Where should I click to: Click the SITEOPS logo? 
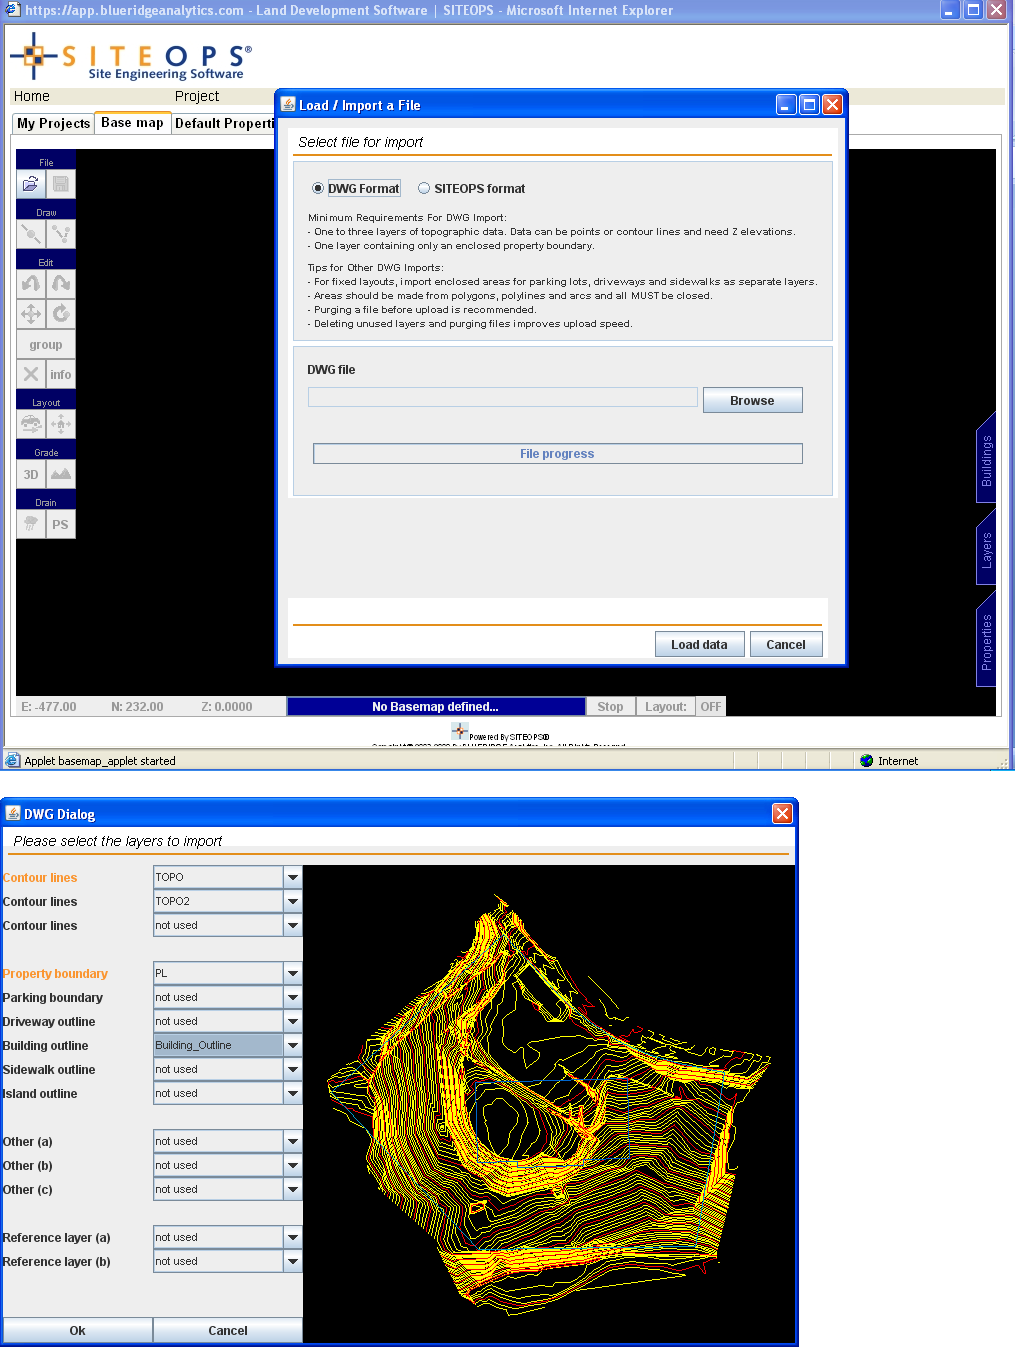pos(131,58)
